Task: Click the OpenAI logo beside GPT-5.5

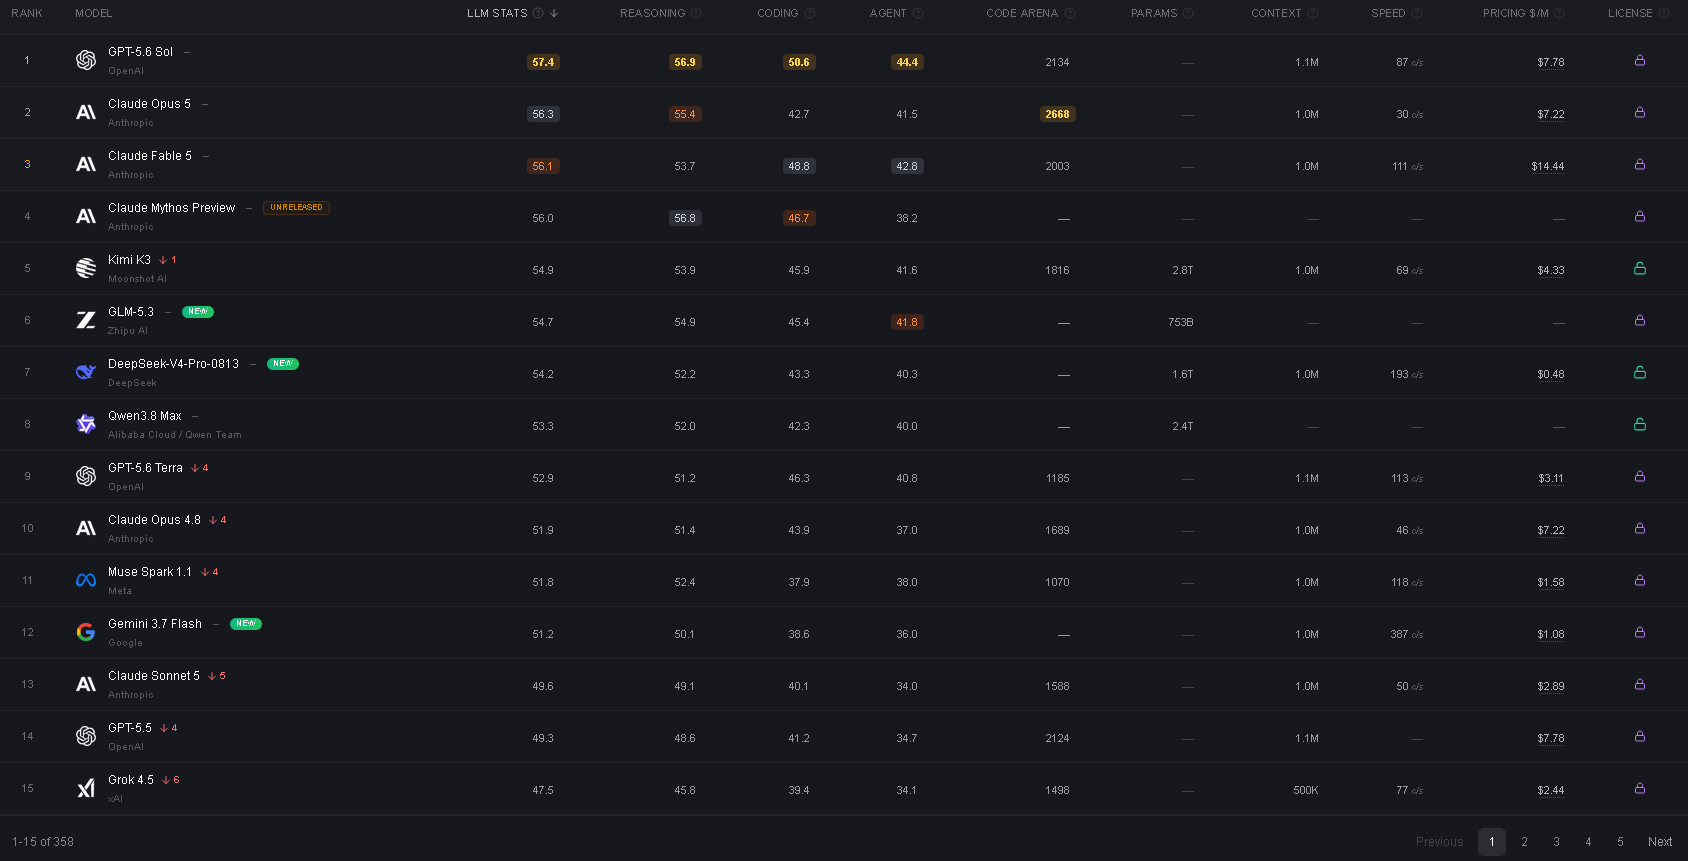Action: (x=86, y=736)
